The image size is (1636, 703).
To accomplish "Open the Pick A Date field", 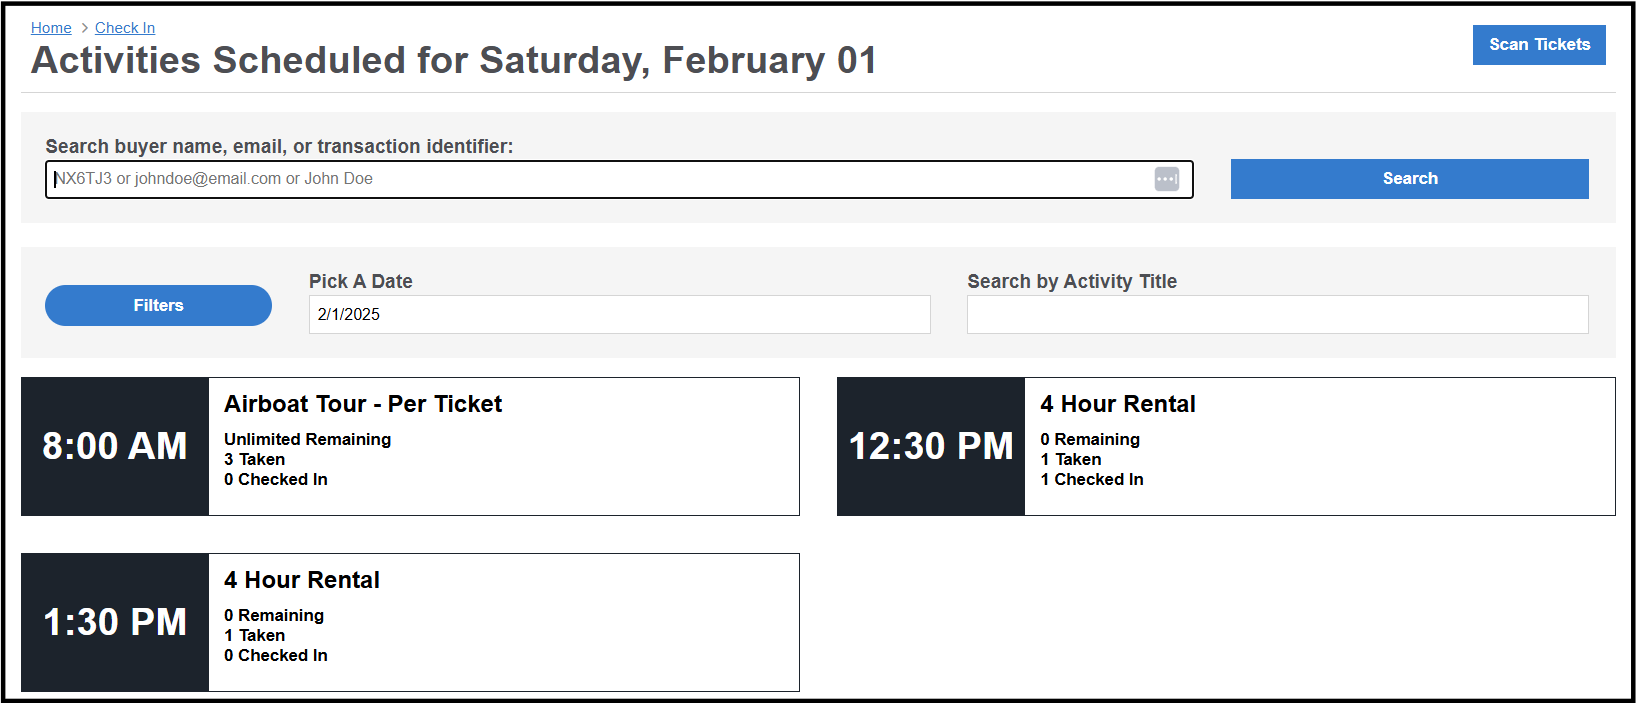I will coord(618,315).
